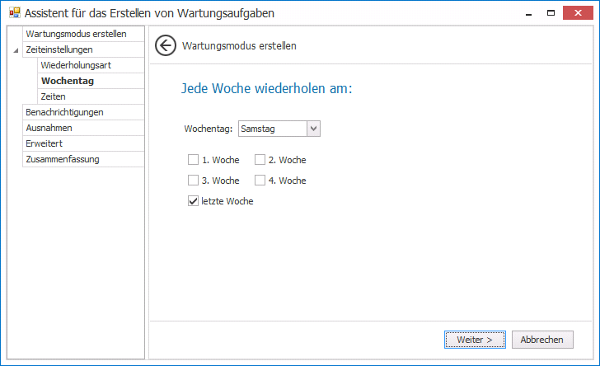Click the Wochentag: label

click(x=208, y=129)
